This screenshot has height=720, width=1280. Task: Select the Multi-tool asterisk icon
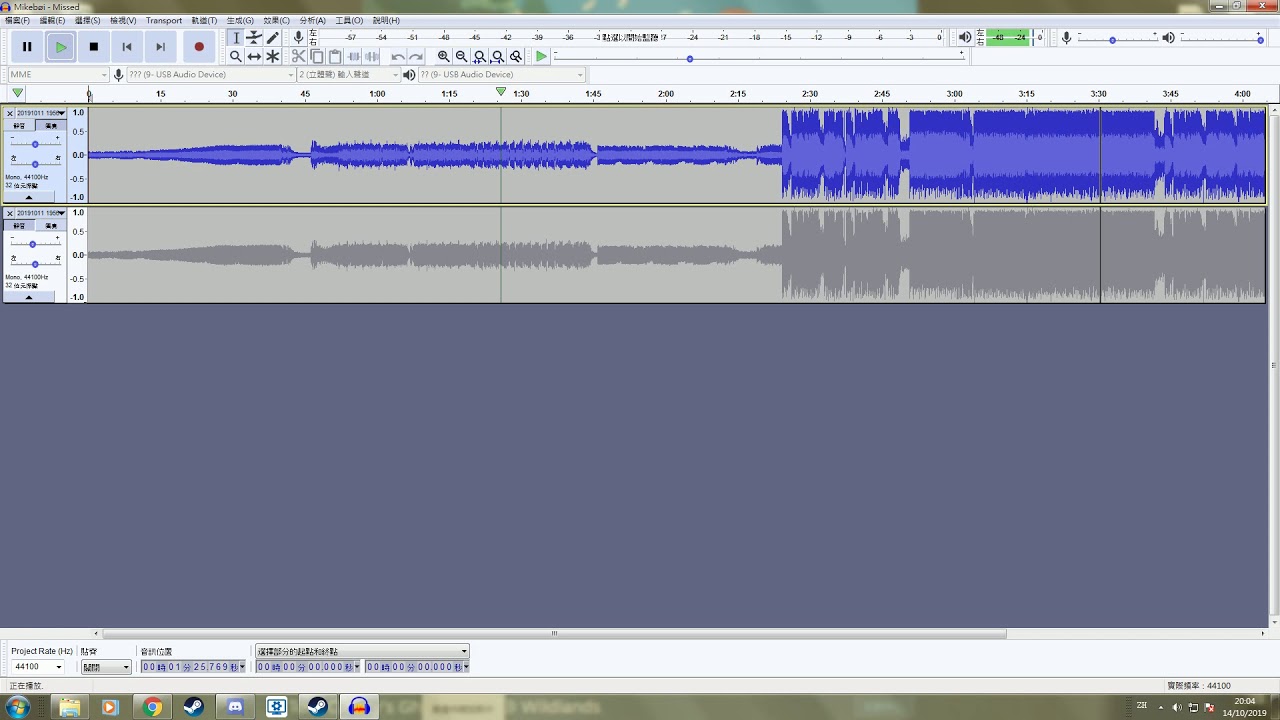(x=272, y=57)
